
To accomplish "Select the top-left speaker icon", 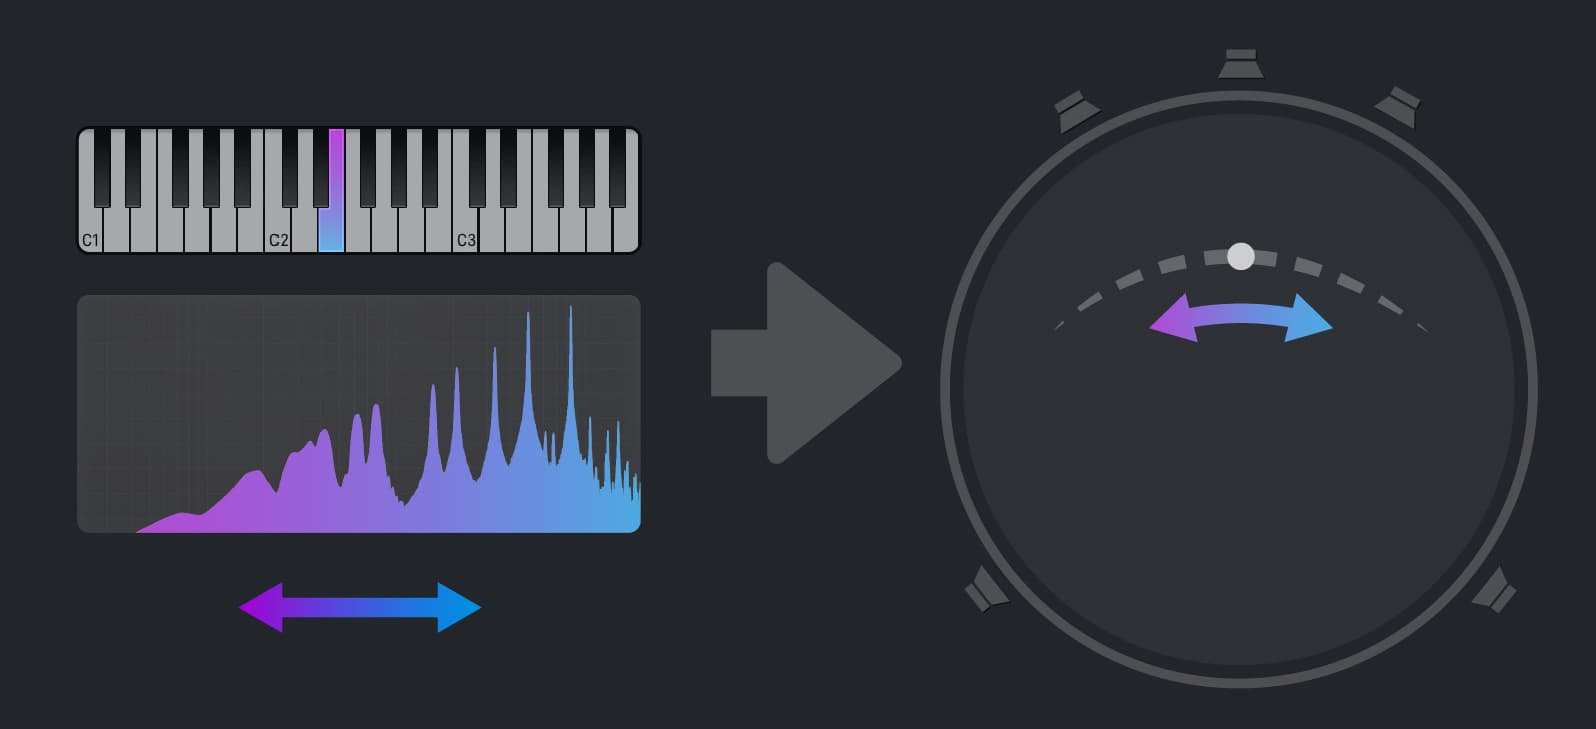I will [x=1078, y=111].
